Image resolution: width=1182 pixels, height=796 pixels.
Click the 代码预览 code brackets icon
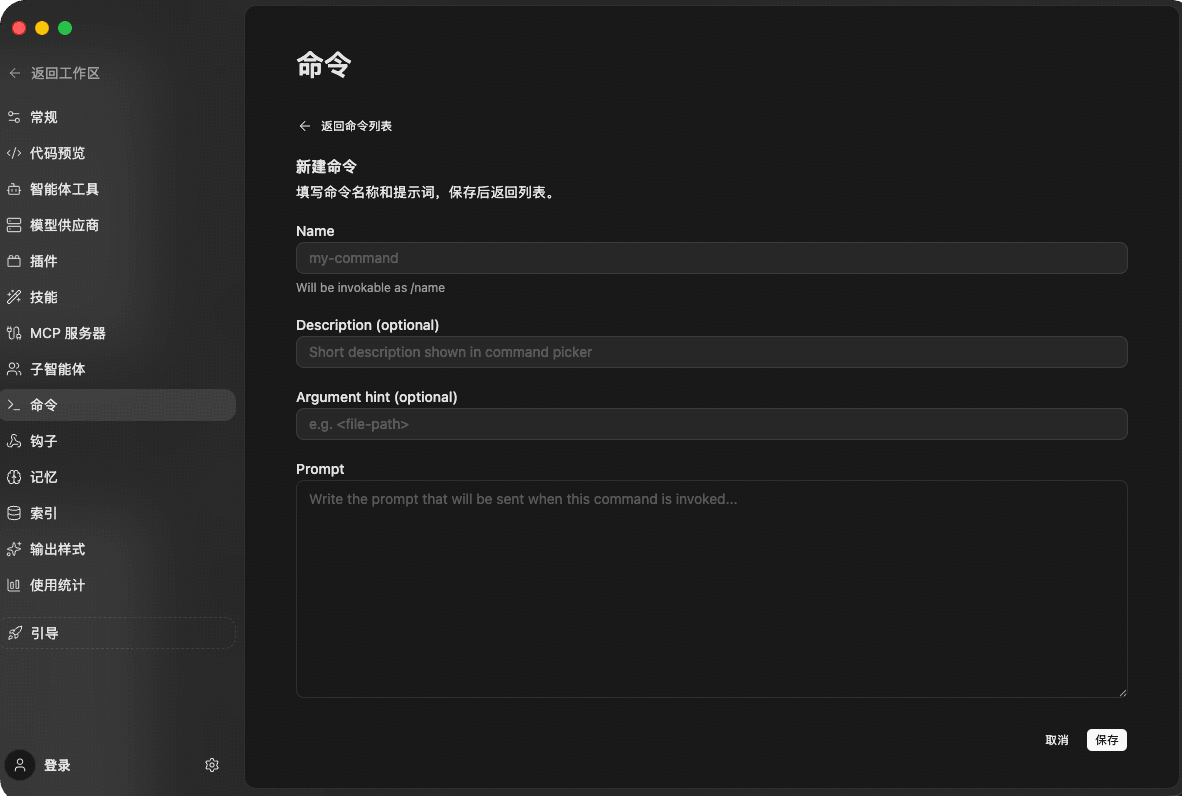pos(14,153)
